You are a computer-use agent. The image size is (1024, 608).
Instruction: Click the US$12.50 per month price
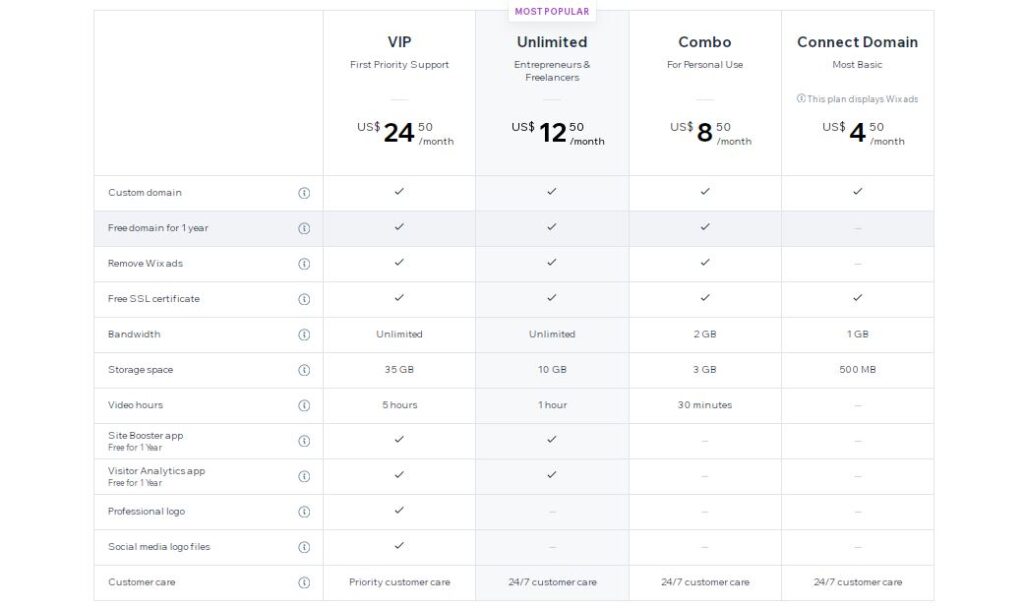point(557,133)
